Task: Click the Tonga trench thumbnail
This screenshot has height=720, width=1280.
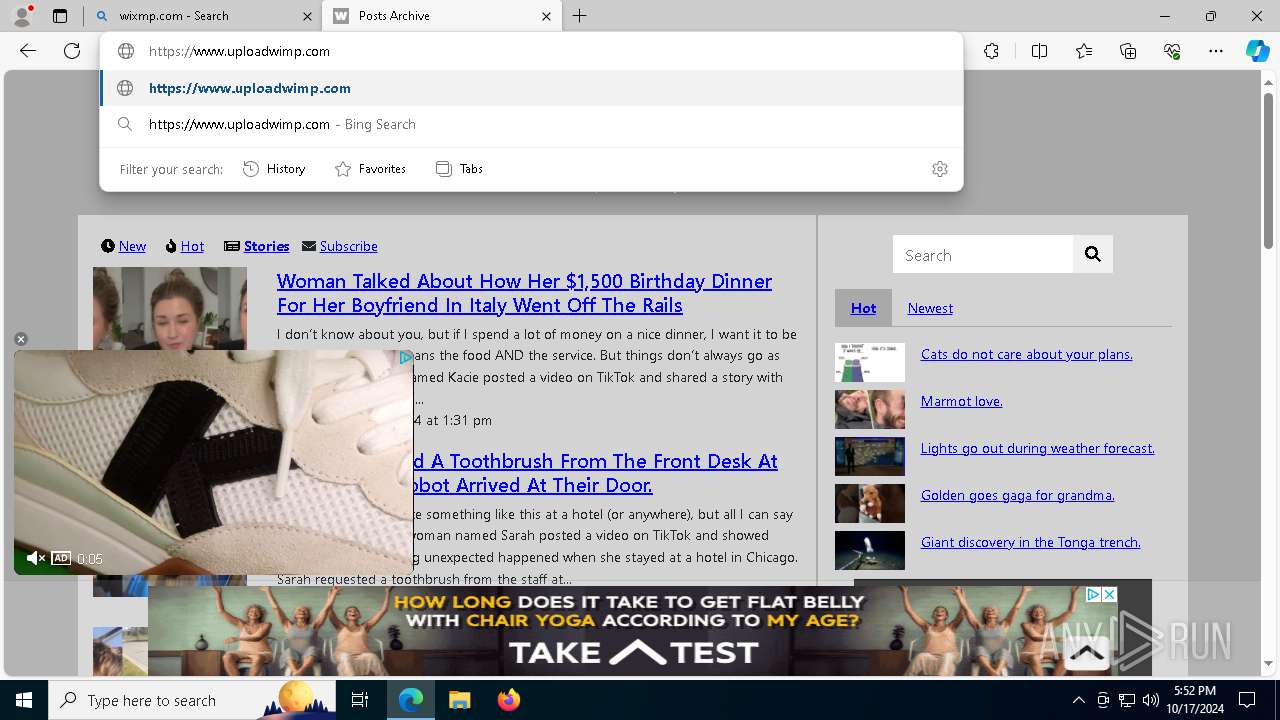Action: point(870,550)
